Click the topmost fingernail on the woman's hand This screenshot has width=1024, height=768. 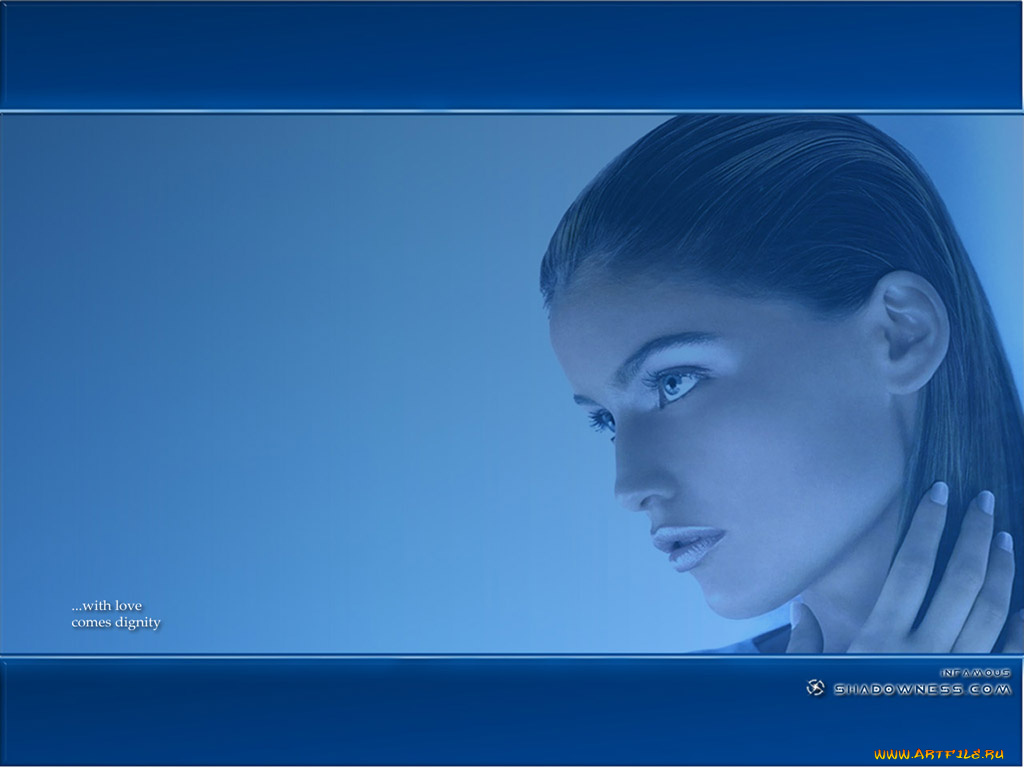coord(938,493)
